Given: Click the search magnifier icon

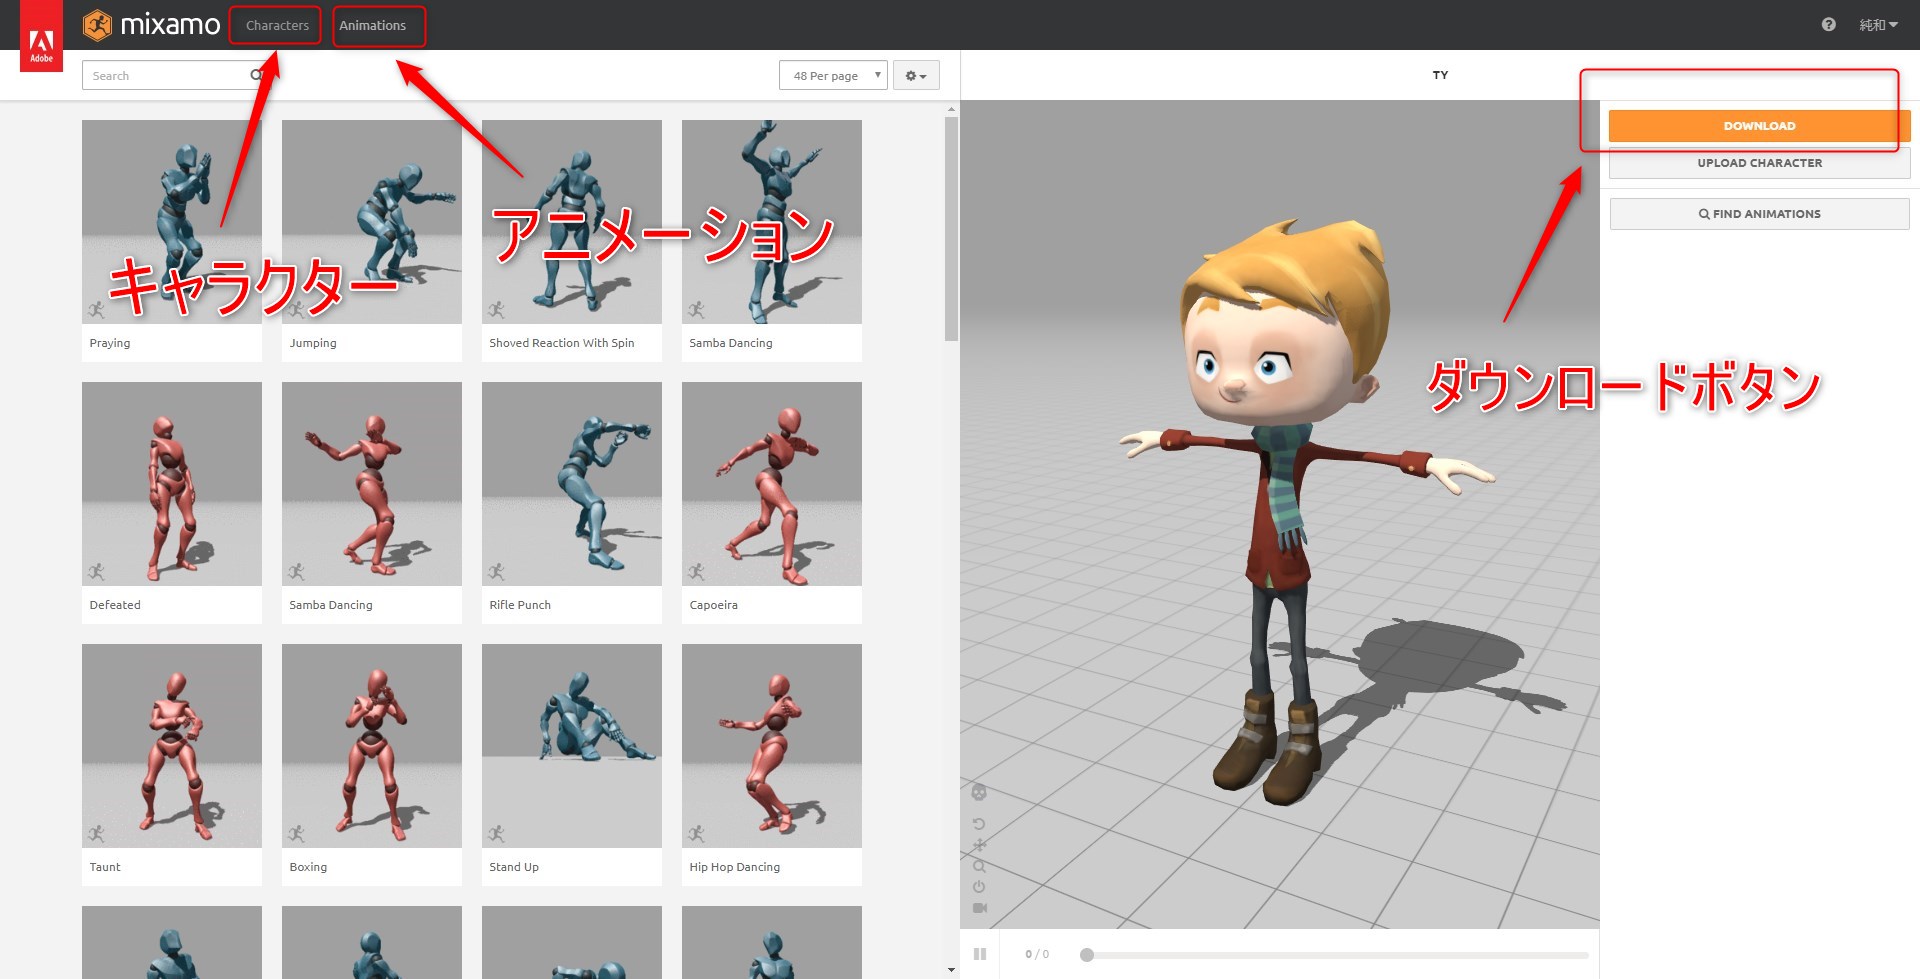Looking at the screenshot, I should (257, 75).
